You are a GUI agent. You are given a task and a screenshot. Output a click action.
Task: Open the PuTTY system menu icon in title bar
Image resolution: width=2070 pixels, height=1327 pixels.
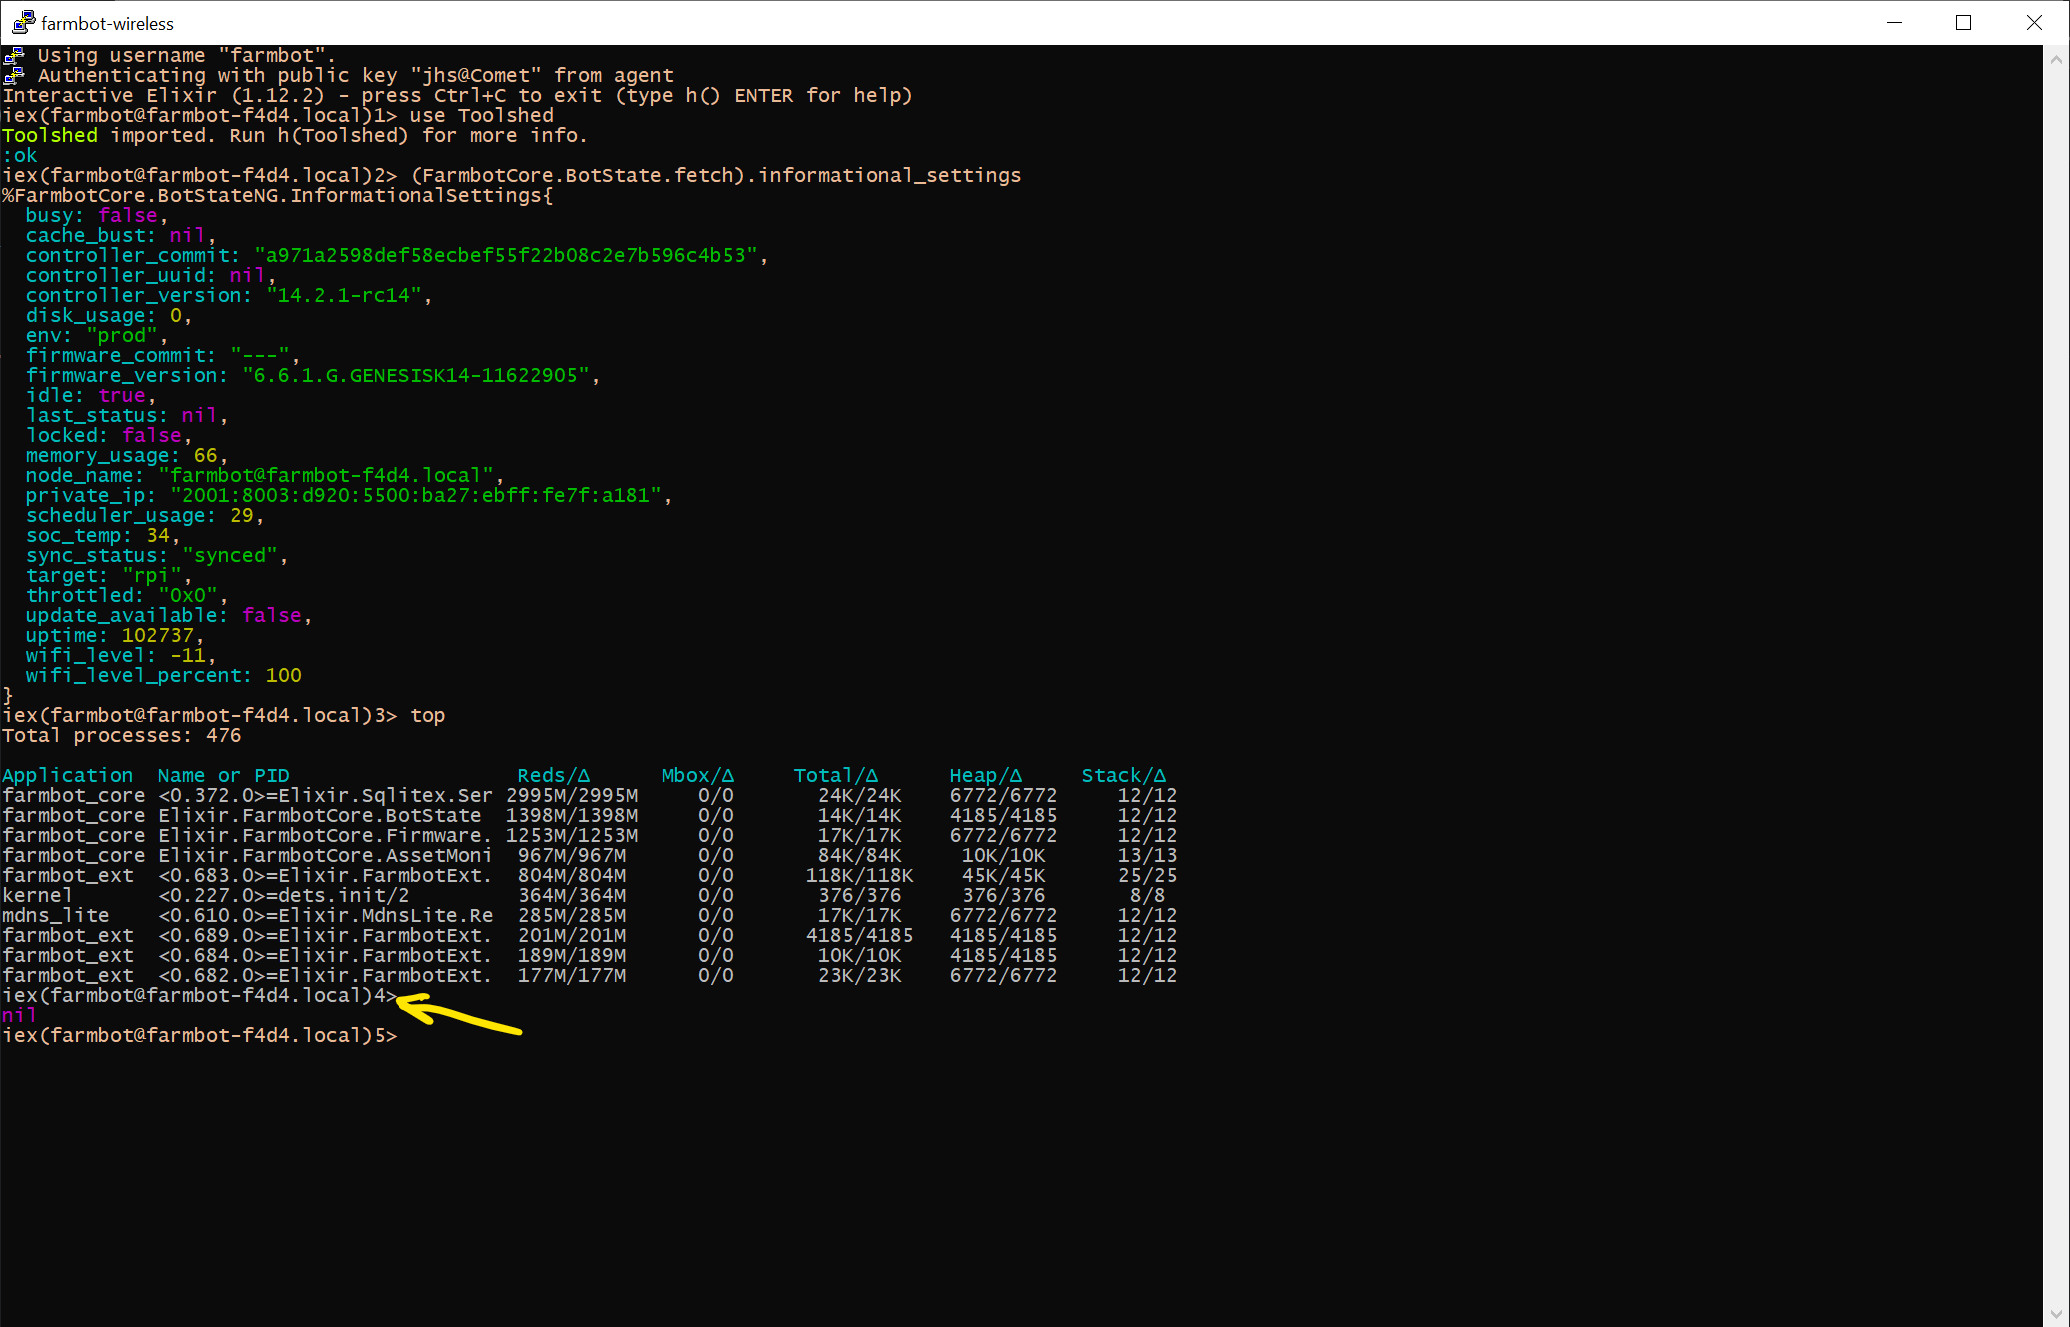coord(23,22)
